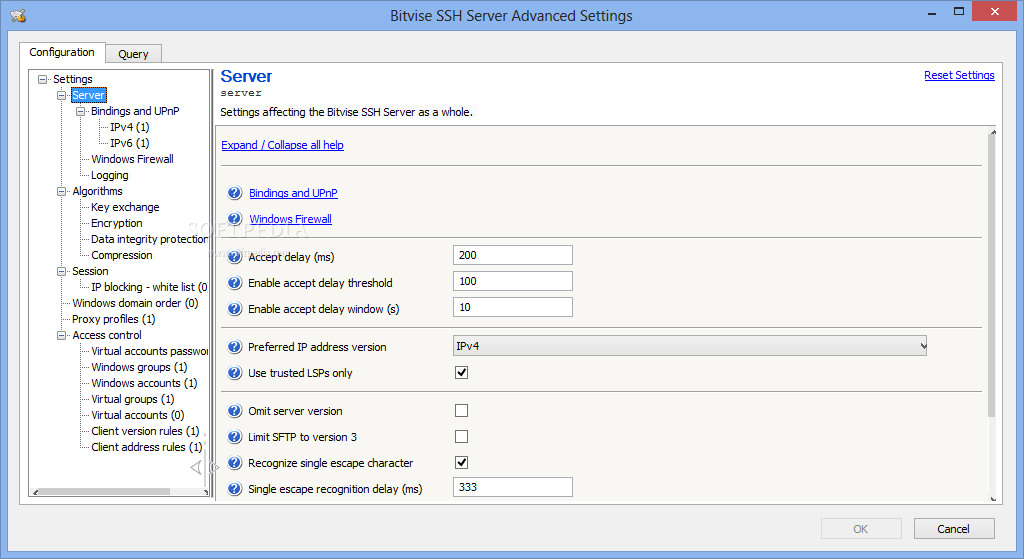The width and height of the screenshot is (1024, 559).
Task: Switch to the Query tab
Action: pos(133,54)
